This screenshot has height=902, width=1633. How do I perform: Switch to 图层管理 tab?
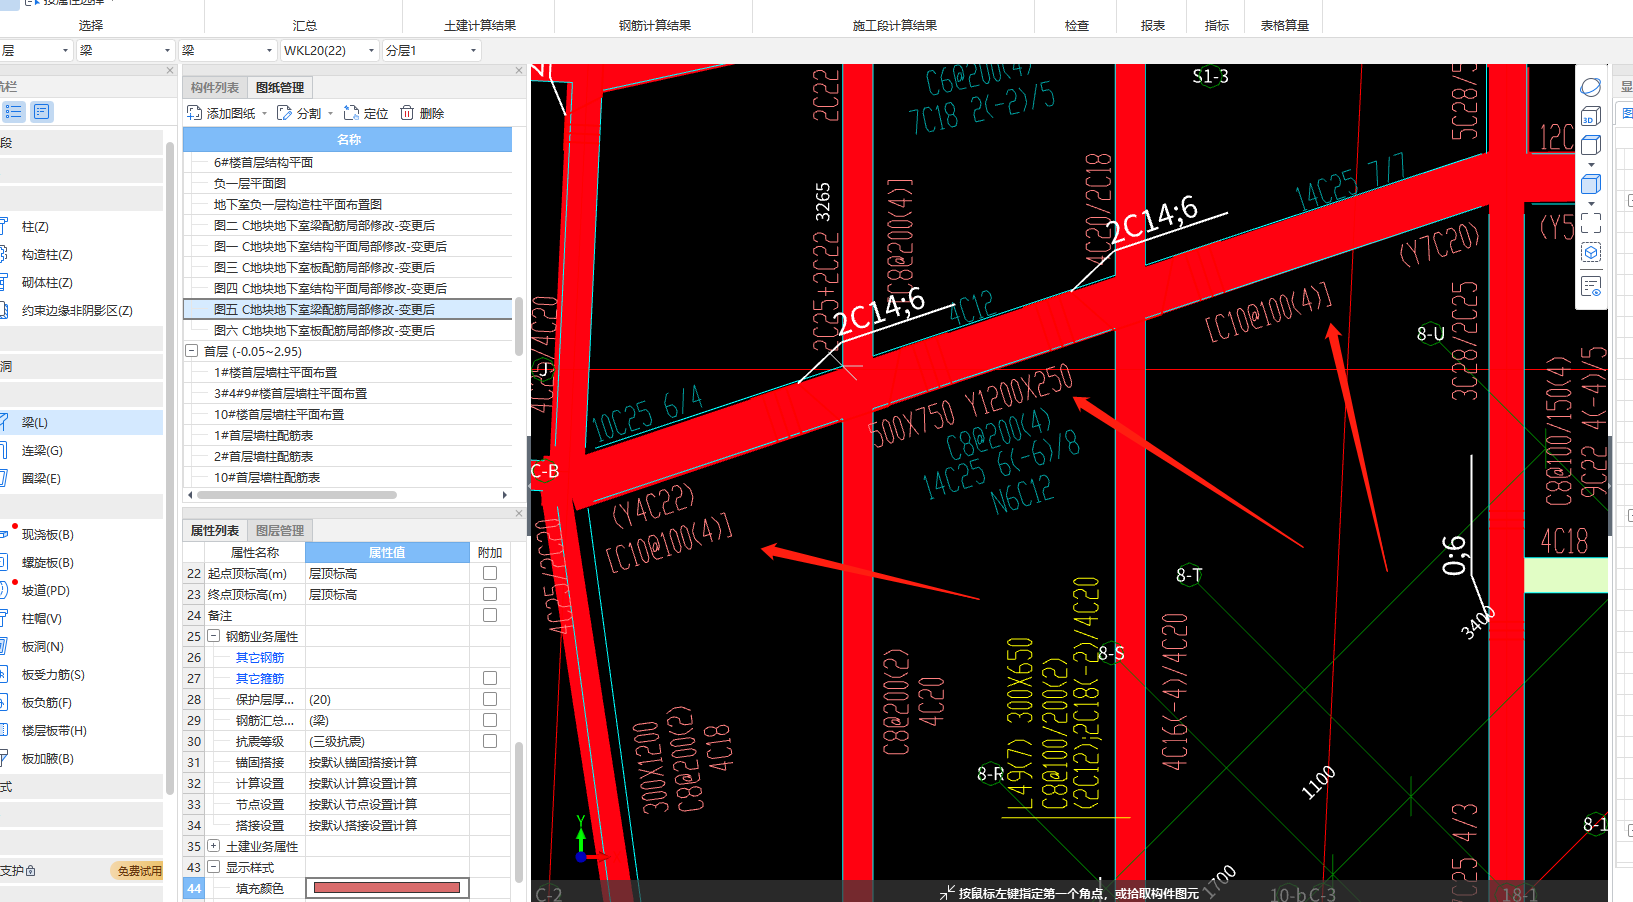[x=280, y=531]
